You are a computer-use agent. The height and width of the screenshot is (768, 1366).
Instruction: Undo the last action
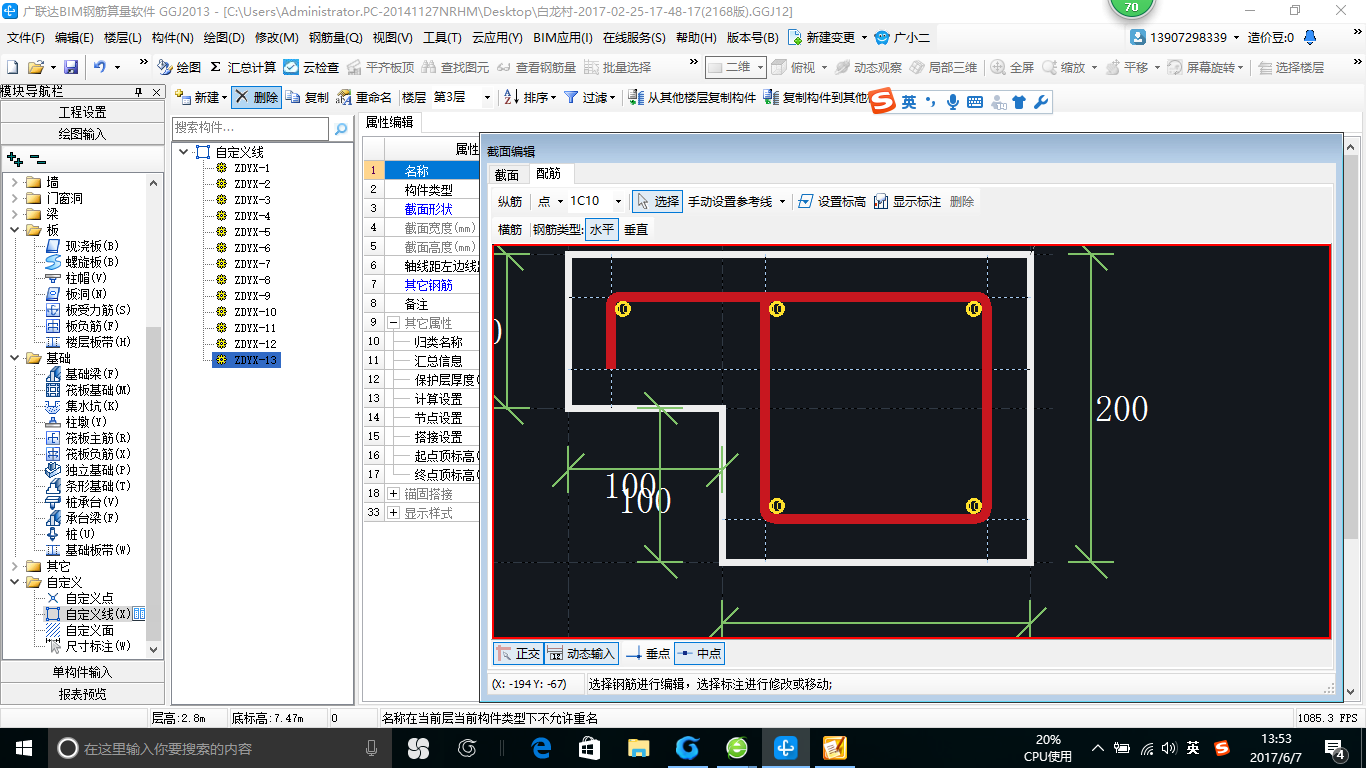(x=100, y=67)
